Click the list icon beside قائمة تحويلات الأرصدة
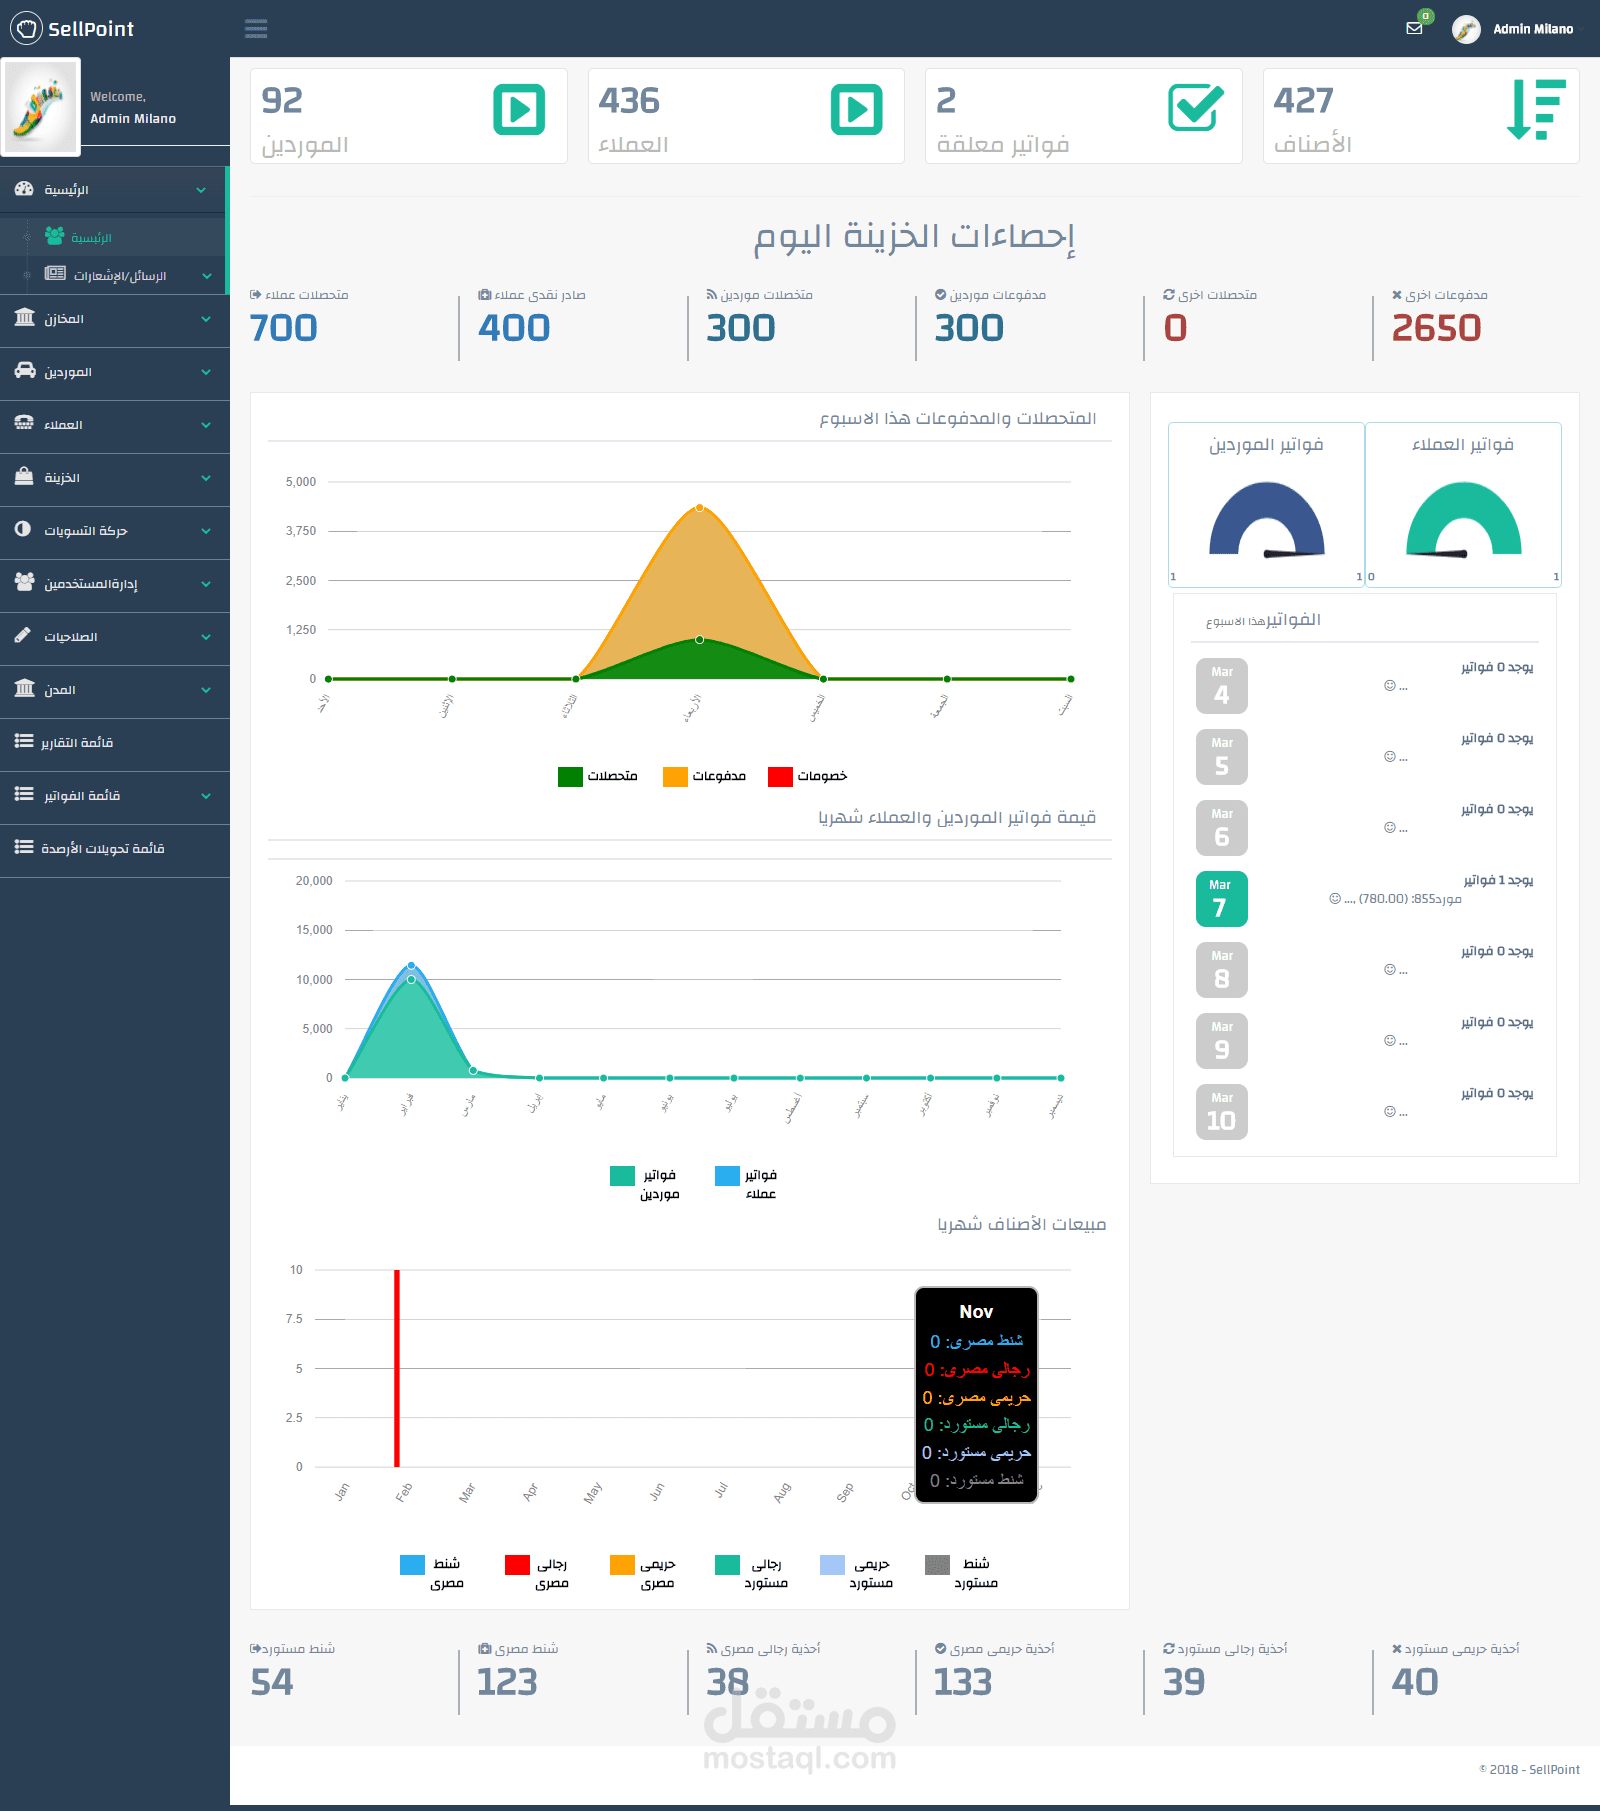The height and width of the screenshot is (1811, 1600). click(24, 847)
